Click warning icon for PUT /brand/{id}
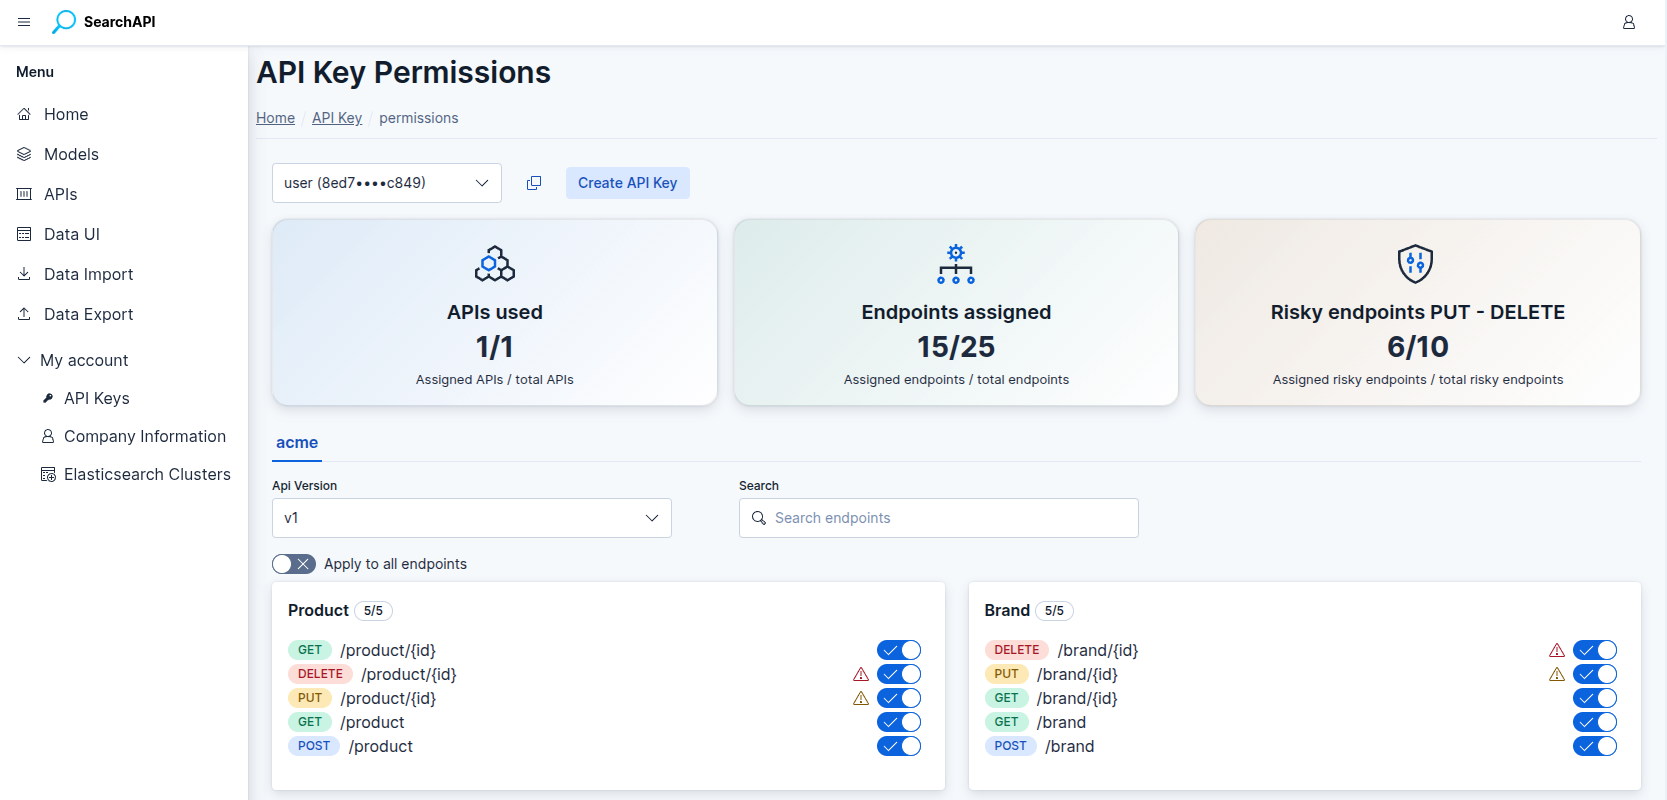Viewport: 1667px width, 800px height. point(1557,674)
